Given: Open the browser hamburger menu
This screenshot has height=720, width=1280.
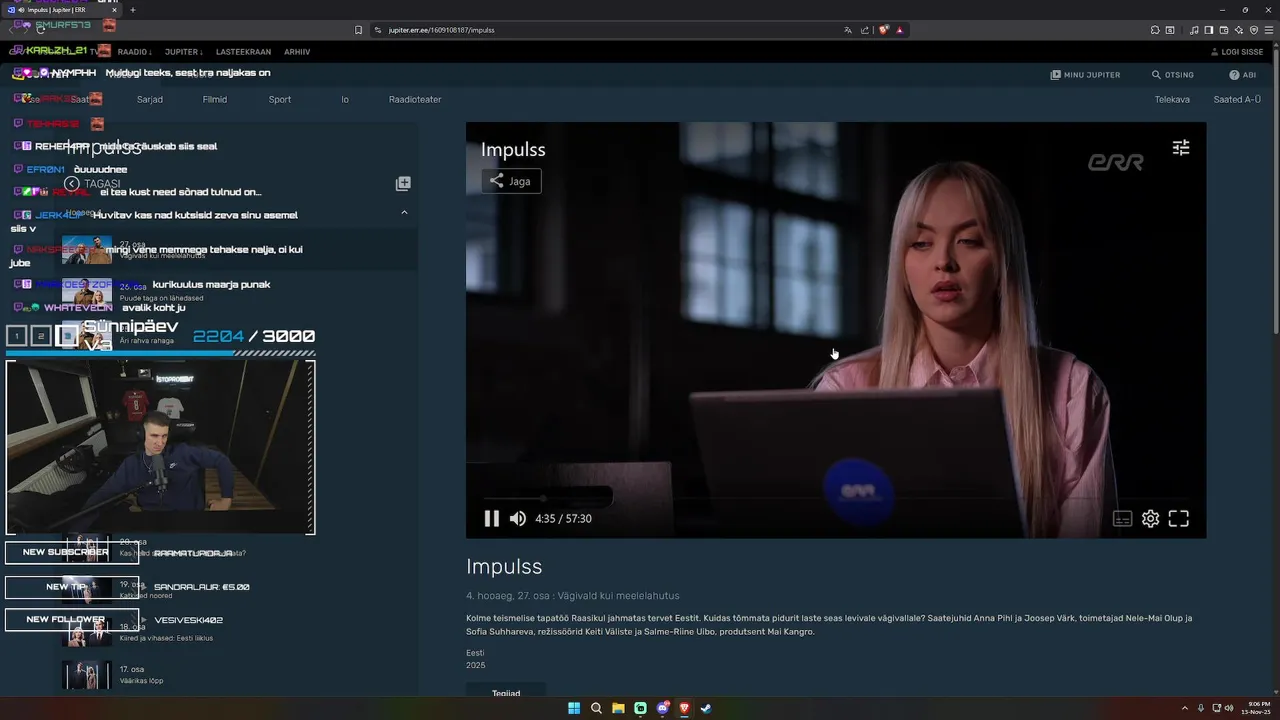Looking at the screenshot, I should point(1269,30).
